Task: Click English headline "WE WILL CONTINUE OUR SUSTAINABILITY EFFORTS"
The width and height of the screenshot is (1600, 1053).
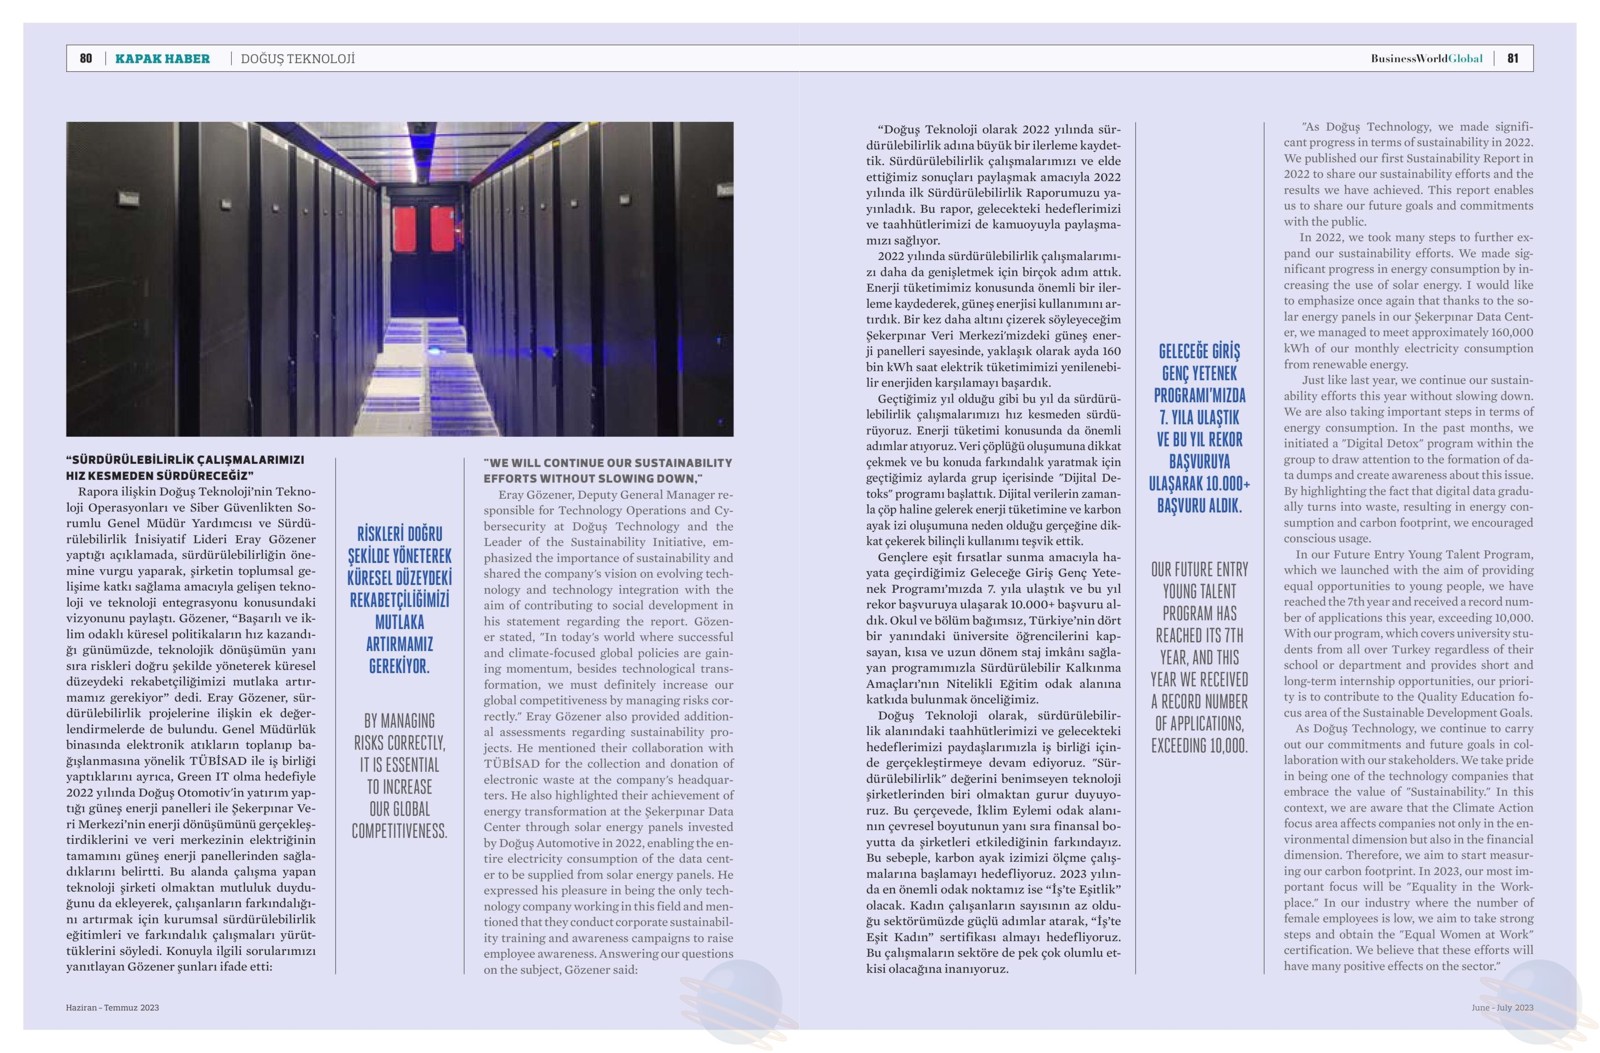Action: (608, 470)
